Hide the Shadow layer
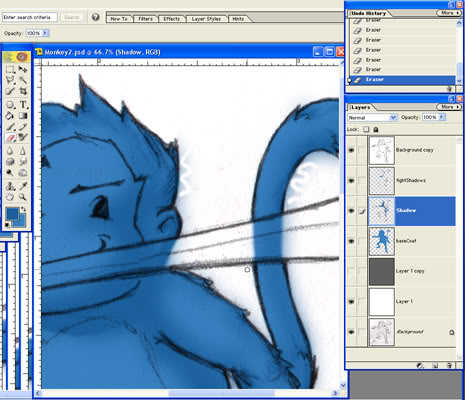 [351, 211]
